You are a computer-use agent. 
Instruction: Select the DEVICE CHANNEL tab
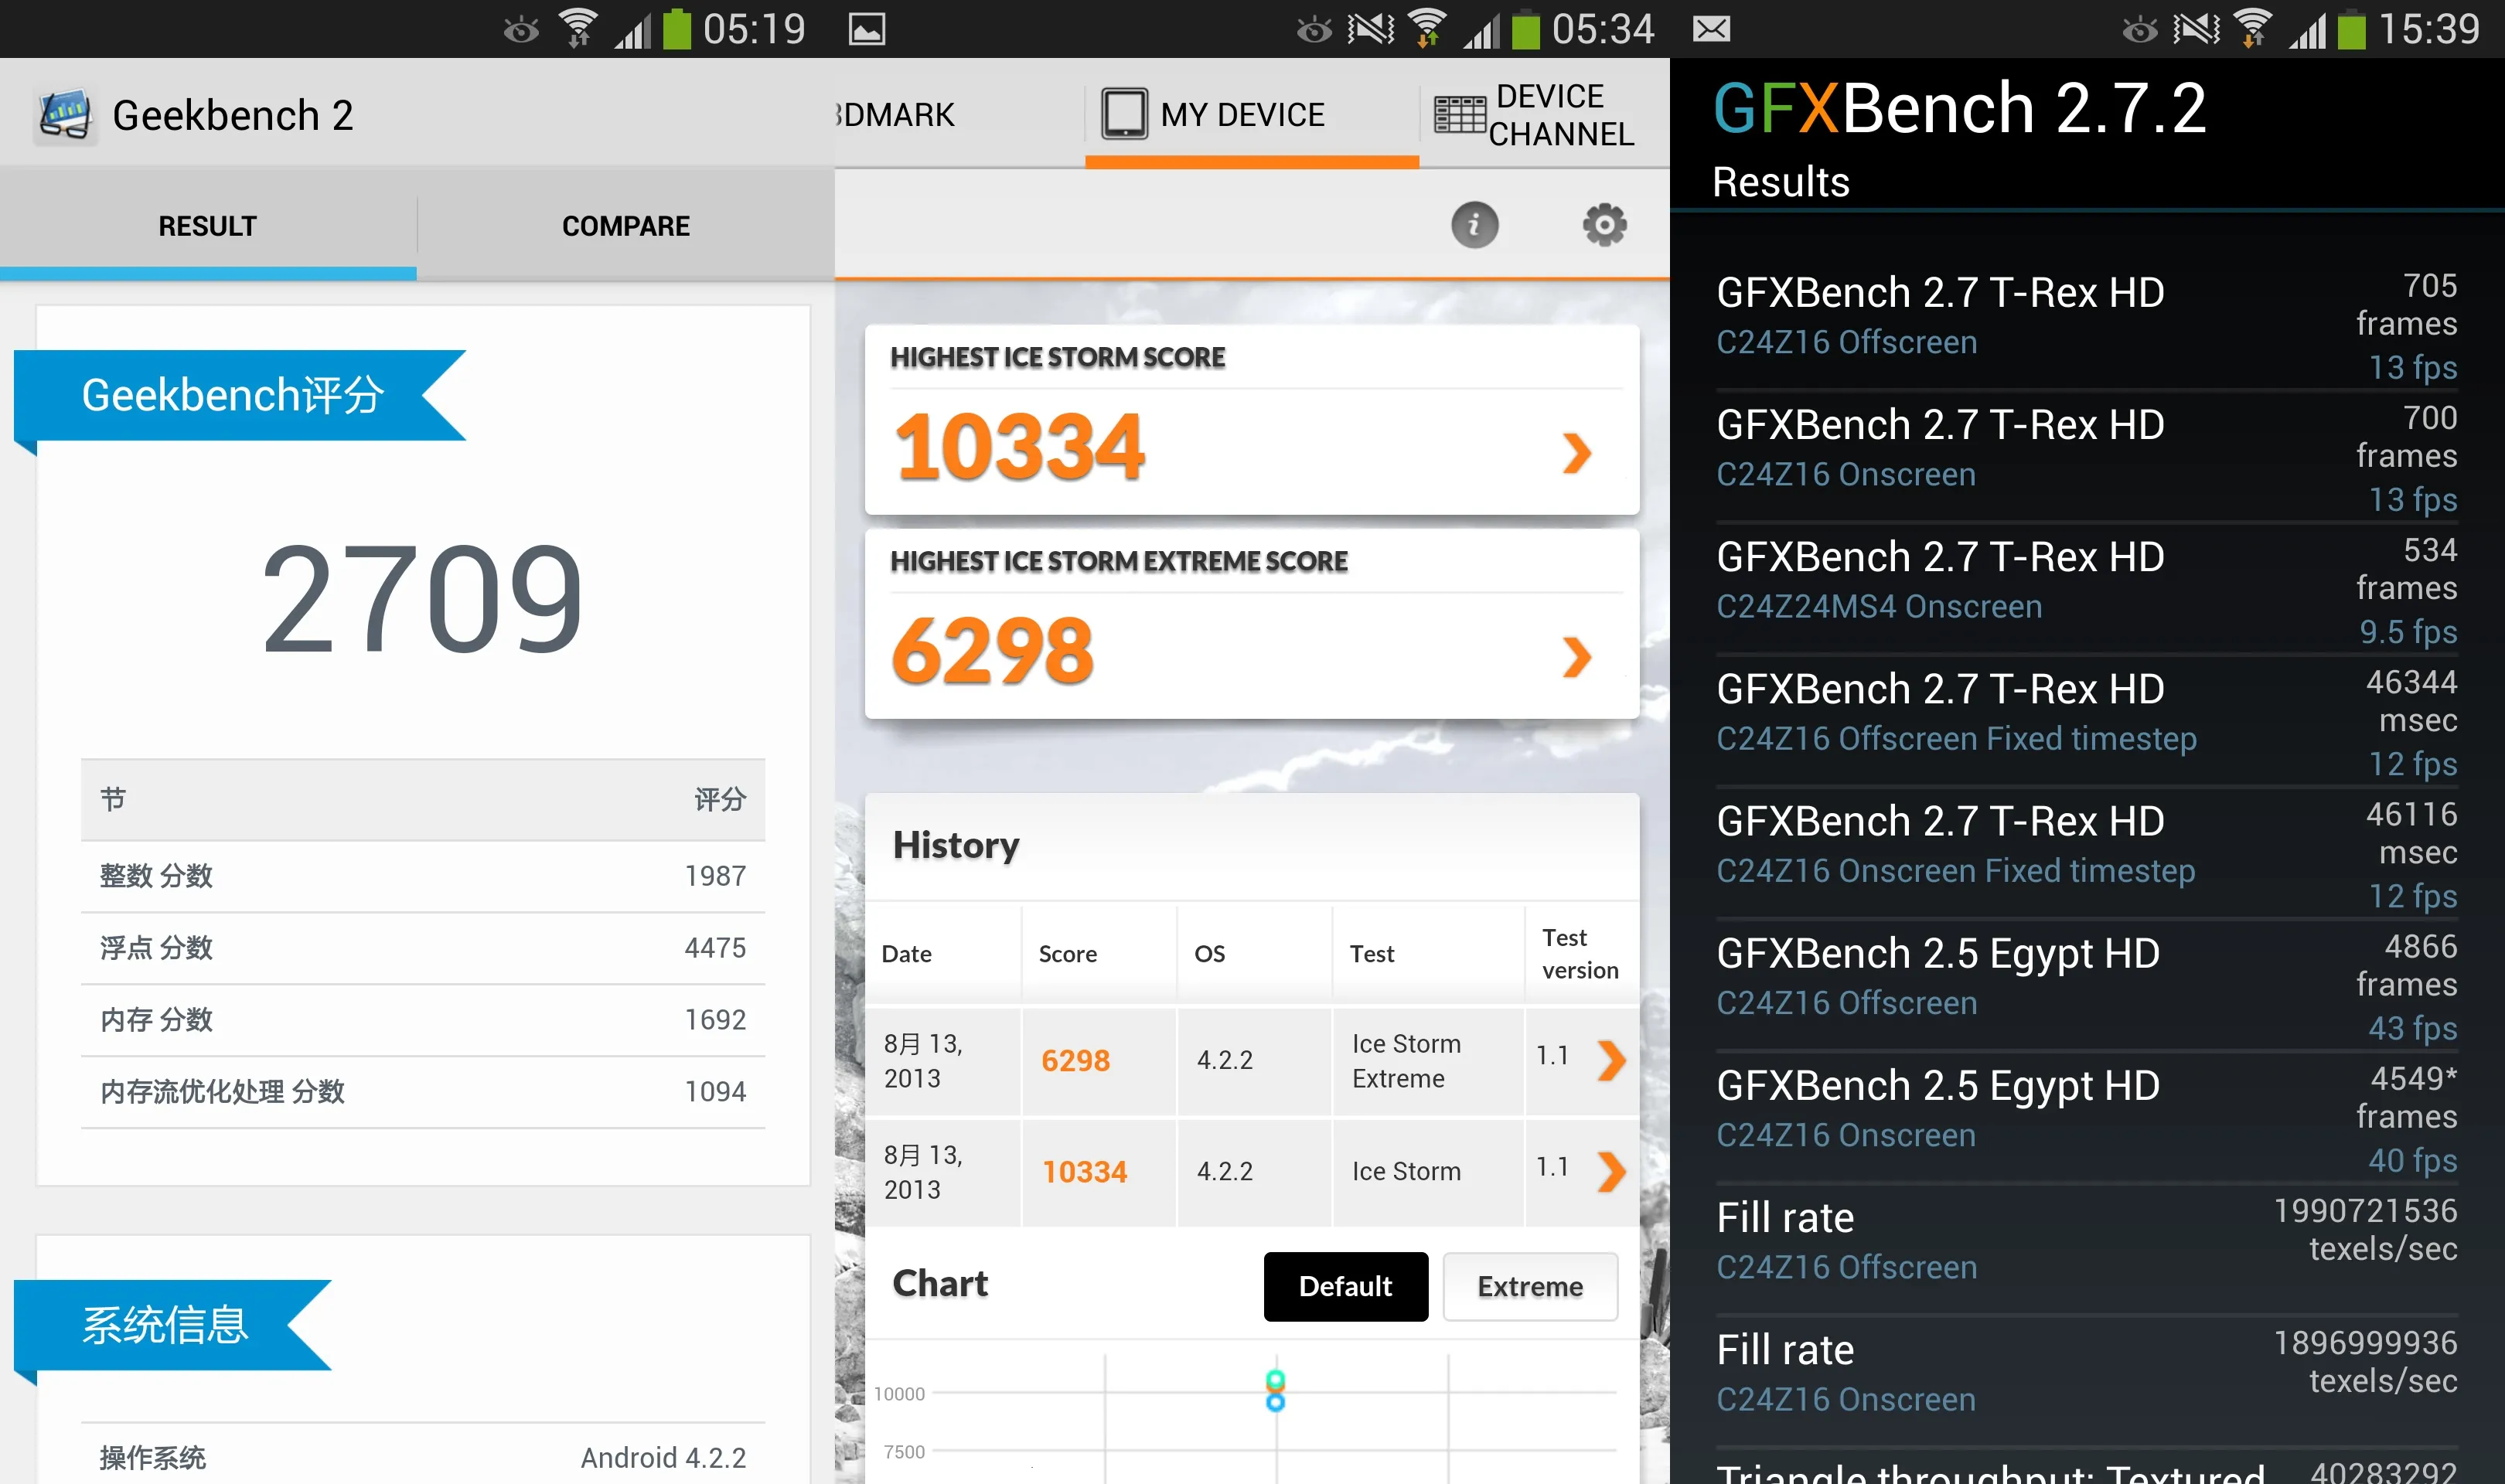point(1544,114)
